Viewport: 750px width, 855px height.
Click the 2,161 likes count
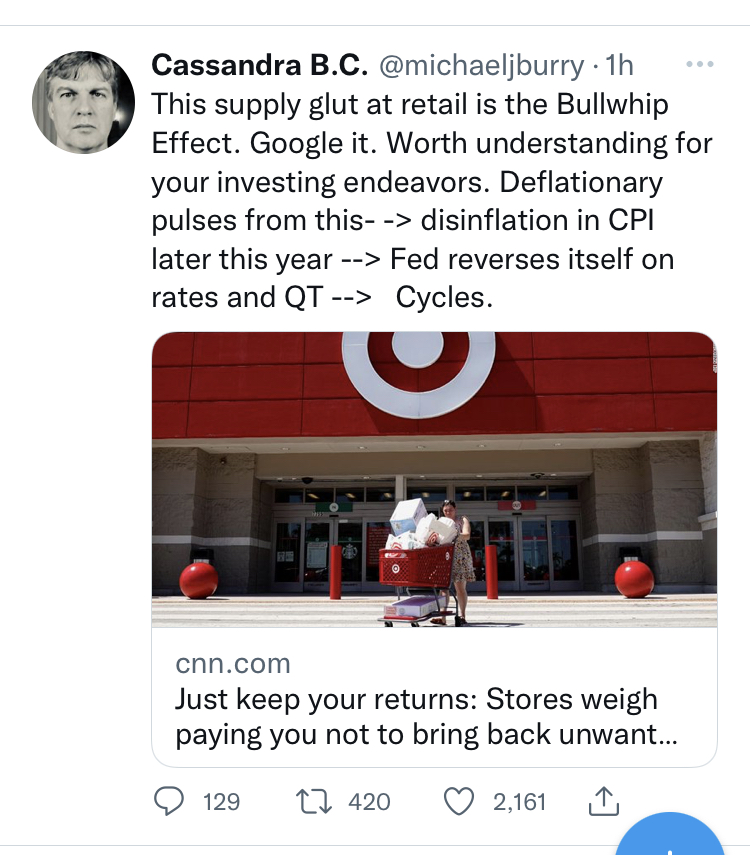(519, 801)
